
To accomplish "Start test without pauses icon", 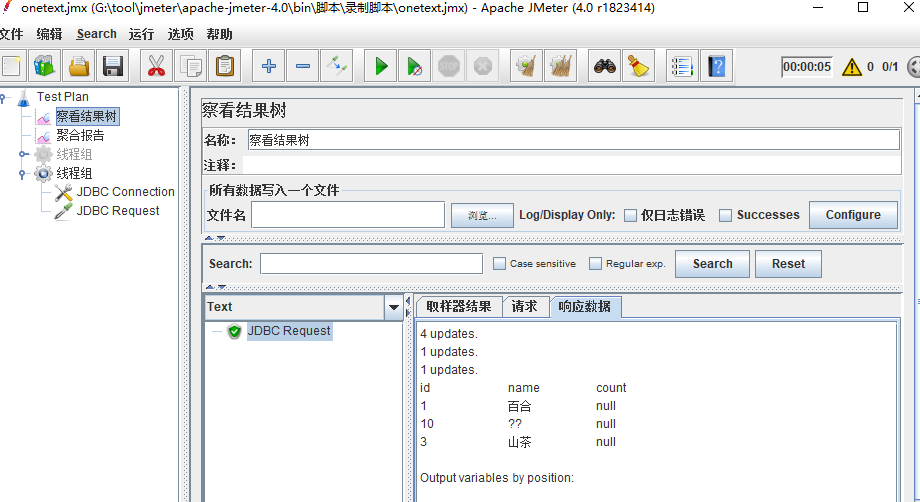I will click(x=415, y=66).
